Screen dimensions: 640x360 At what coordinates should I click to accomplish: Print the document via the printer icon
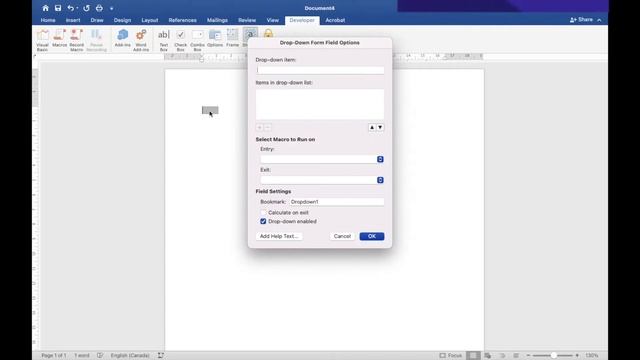[x=99, y=8]
